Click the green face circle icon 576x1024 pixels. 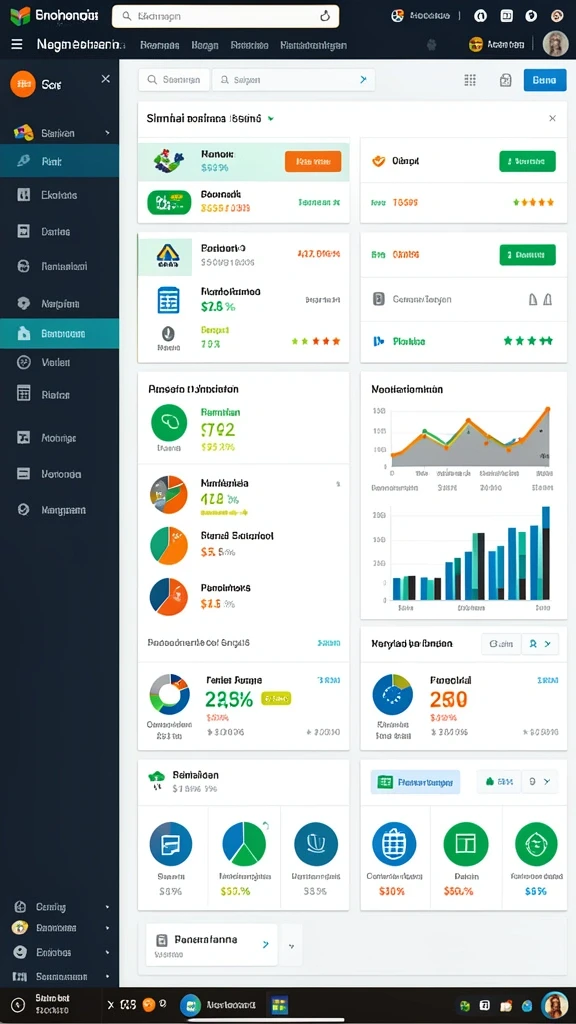[536, 844]
